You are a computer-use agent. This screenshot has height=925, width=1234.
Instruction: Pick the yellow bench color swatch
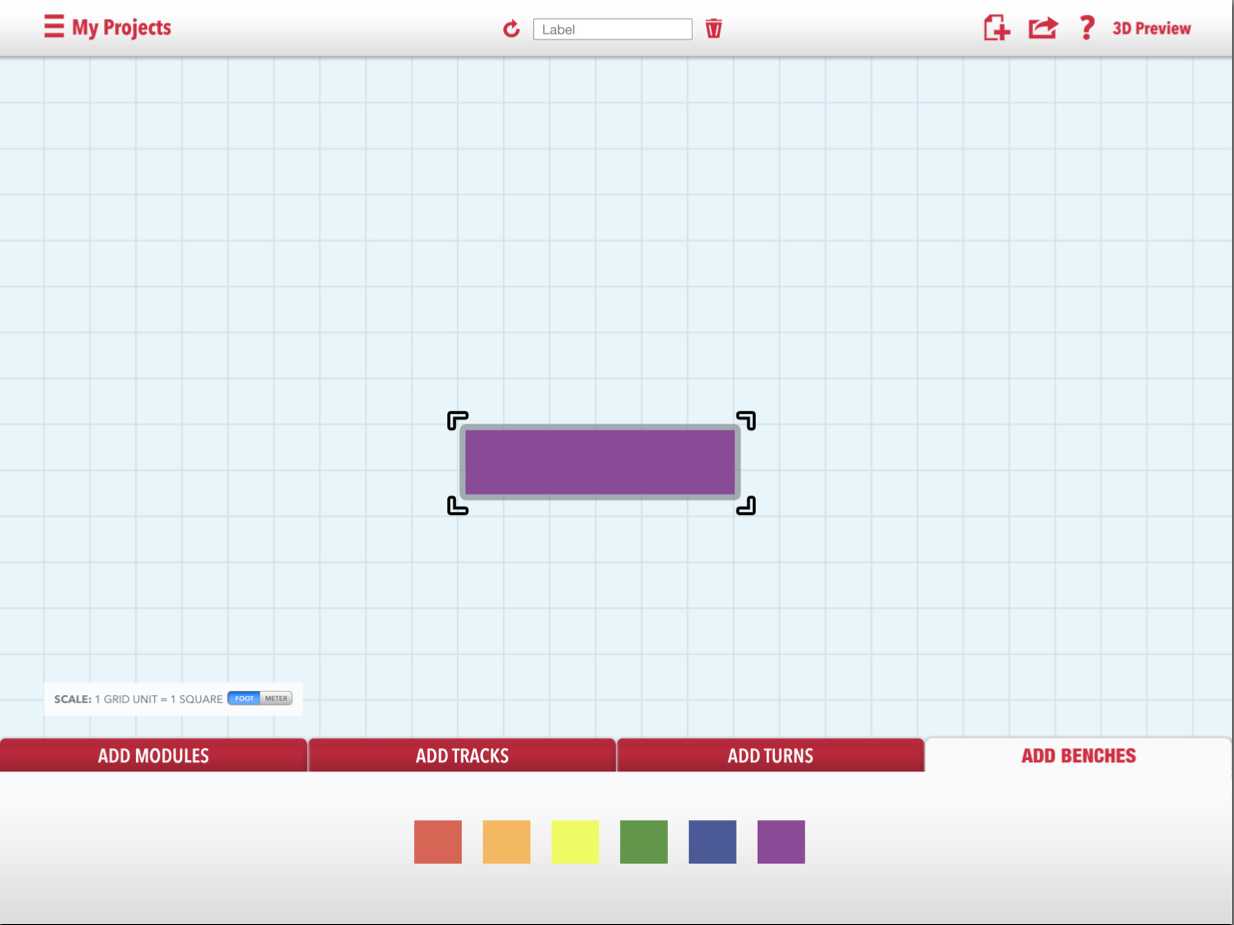(575, 842)
